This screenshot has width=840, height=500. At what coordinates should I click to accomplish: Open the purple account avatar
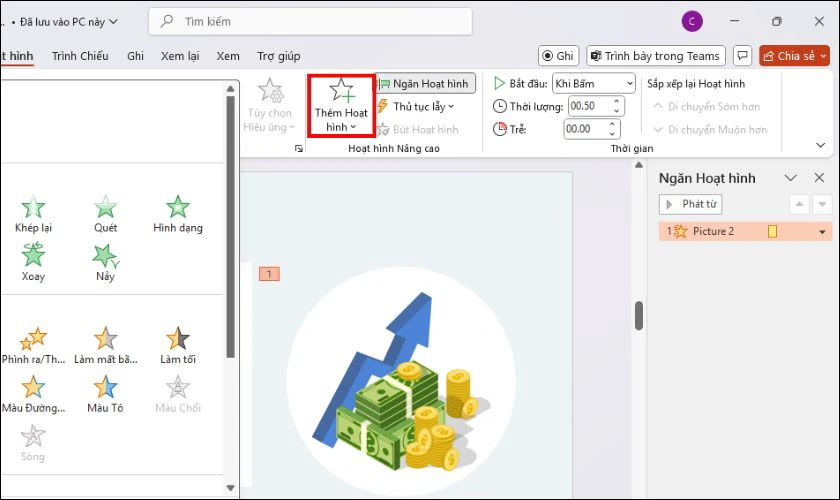click(x=692, y=21)
